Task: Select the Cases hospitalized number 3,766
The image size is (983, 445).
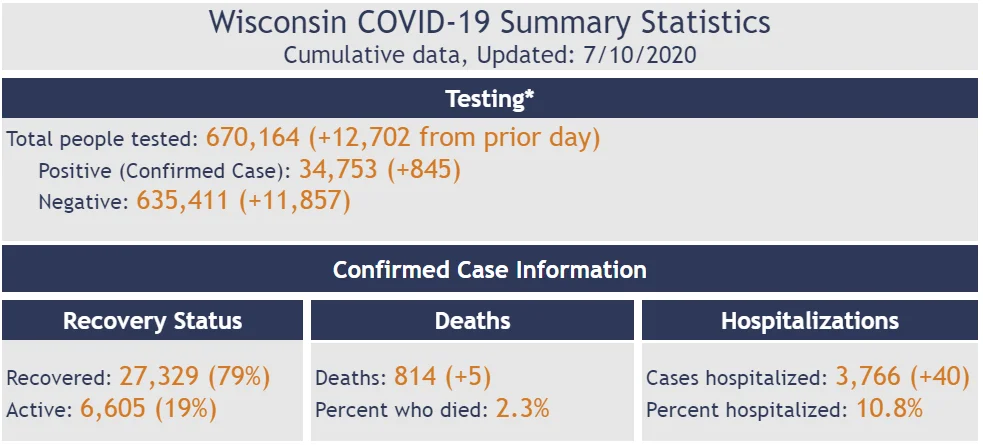Action: (x=868, y=377)
